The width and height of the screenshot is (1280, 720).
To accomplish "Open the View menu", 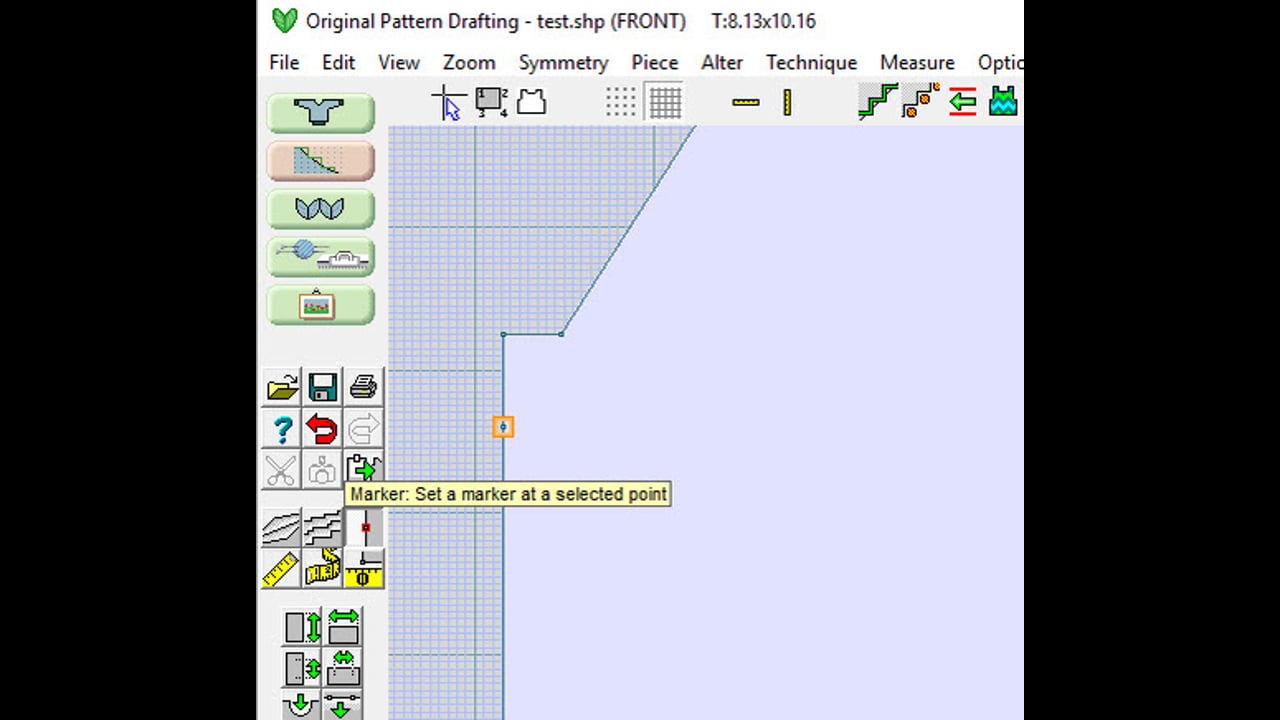I will [398, 62].
